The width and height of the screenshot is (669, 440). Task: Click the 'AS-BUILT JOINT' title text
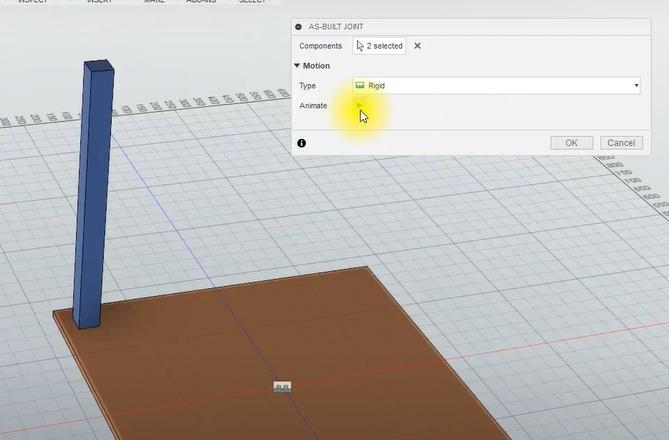pyautogui.click(x=336, y=26)
